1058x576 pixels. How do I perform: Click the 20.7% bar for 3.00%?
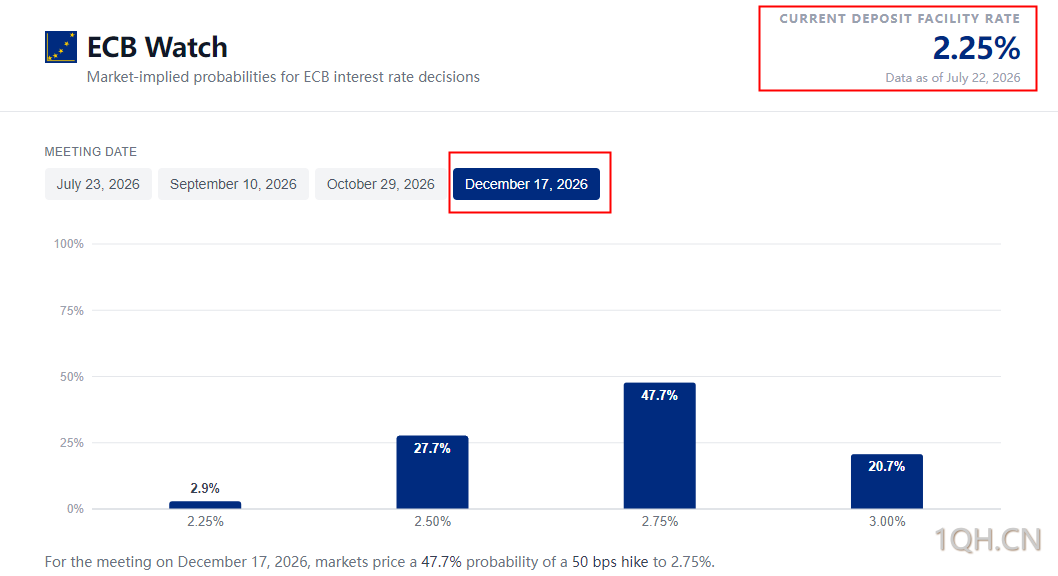point(887,482)
